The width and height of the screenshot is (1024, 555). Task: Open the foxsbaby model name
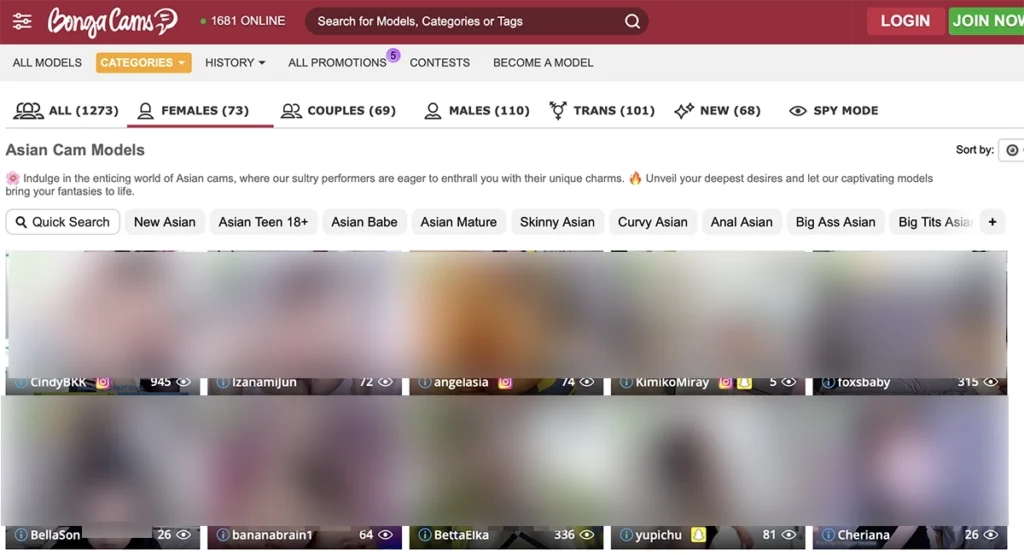click(x=863, y=383)
